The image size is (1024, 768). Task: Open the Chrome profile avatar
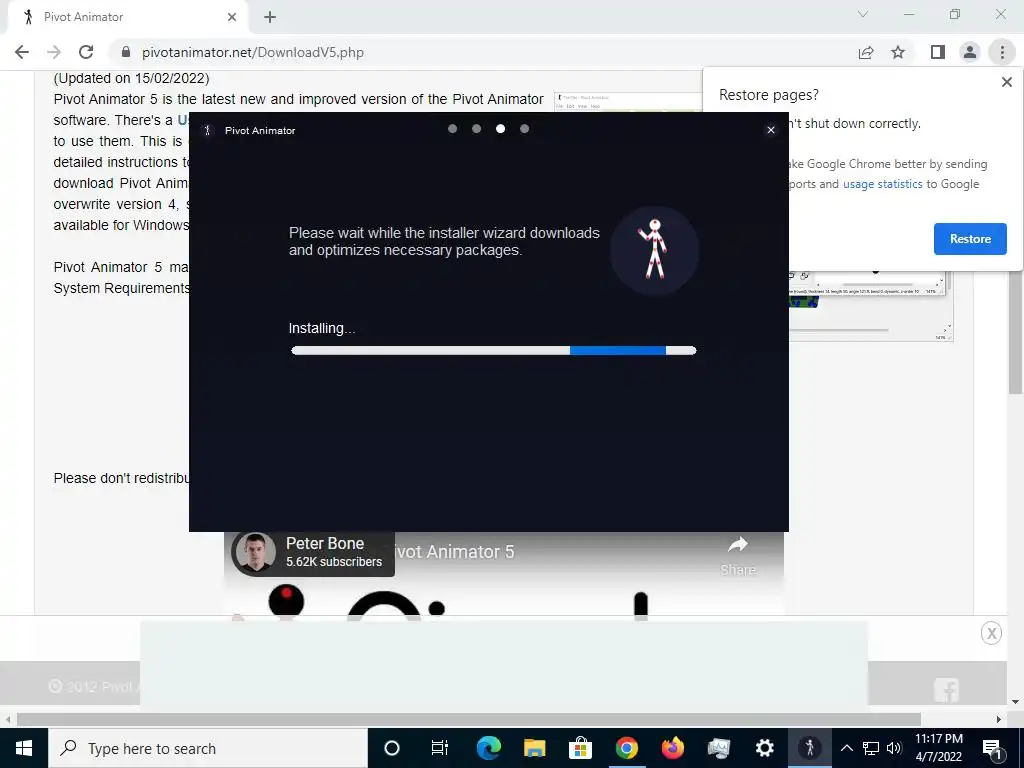pos(970,52)
